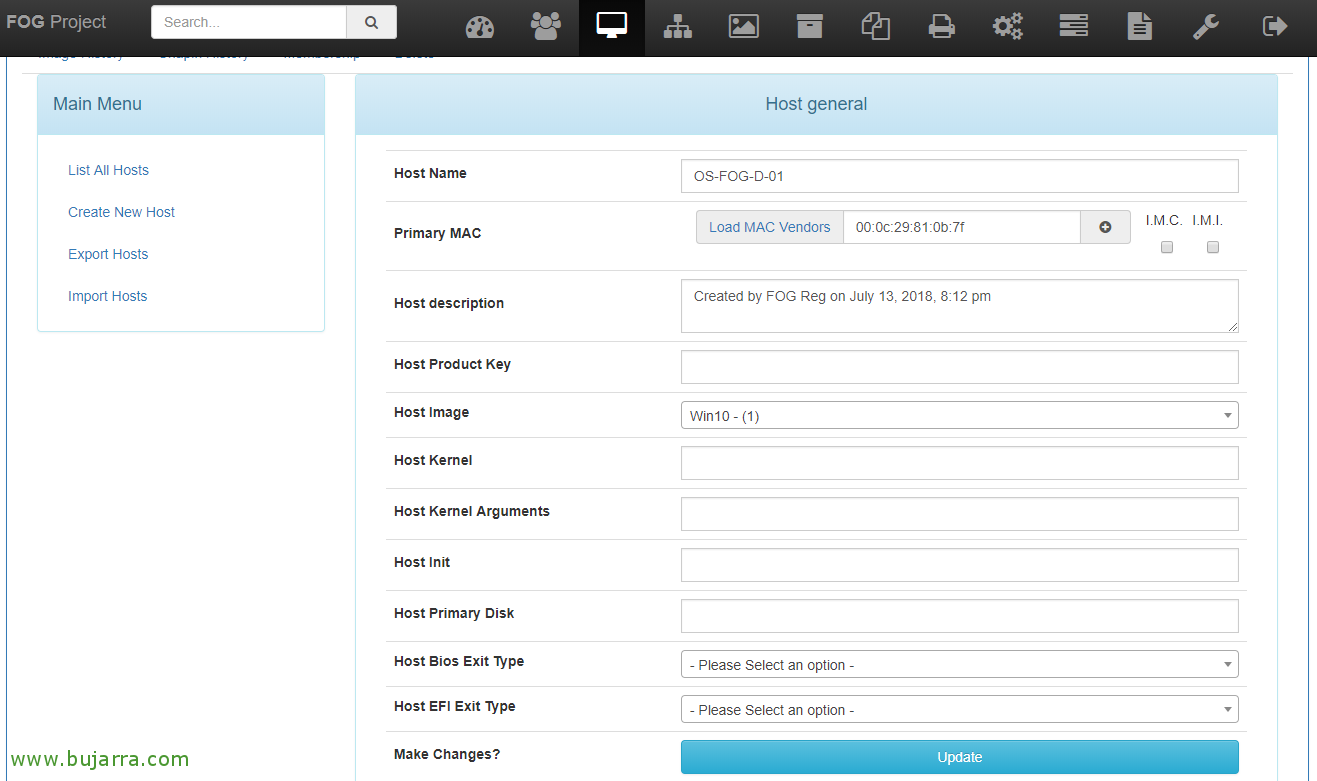
Task: Open the Printers icon
Action: point(942,27)
